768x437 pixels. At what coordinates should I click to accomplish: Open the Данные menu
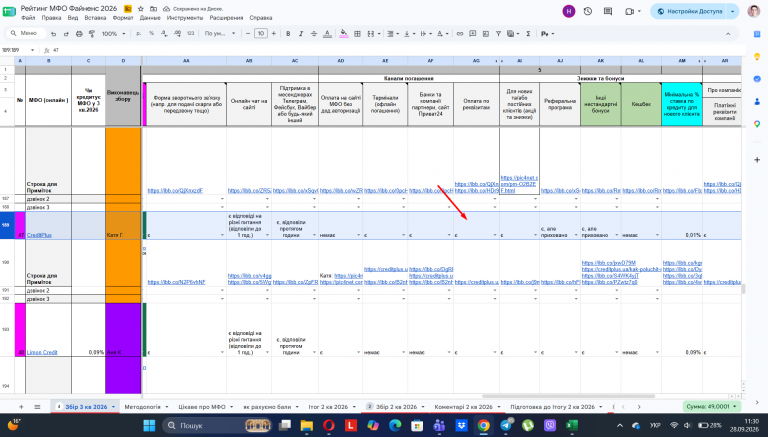[x=150, y=18]
